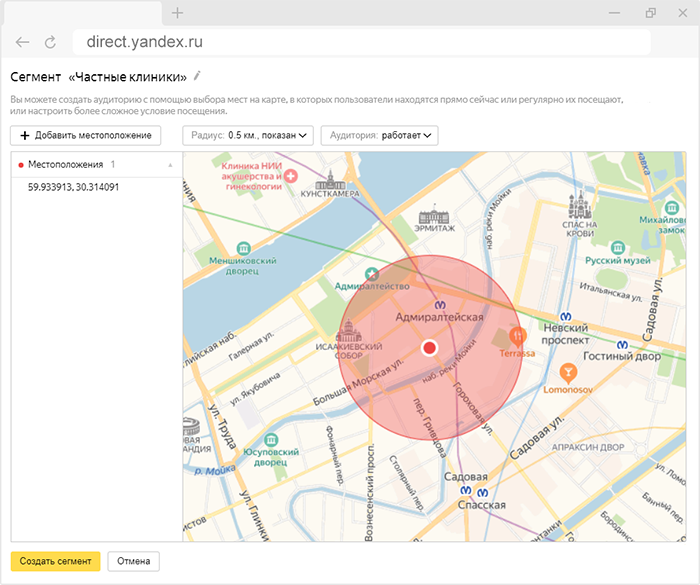The height and width of the screenshot is (585, 700).
Task: Restore the browser window size
Action: tap(651, 13)
